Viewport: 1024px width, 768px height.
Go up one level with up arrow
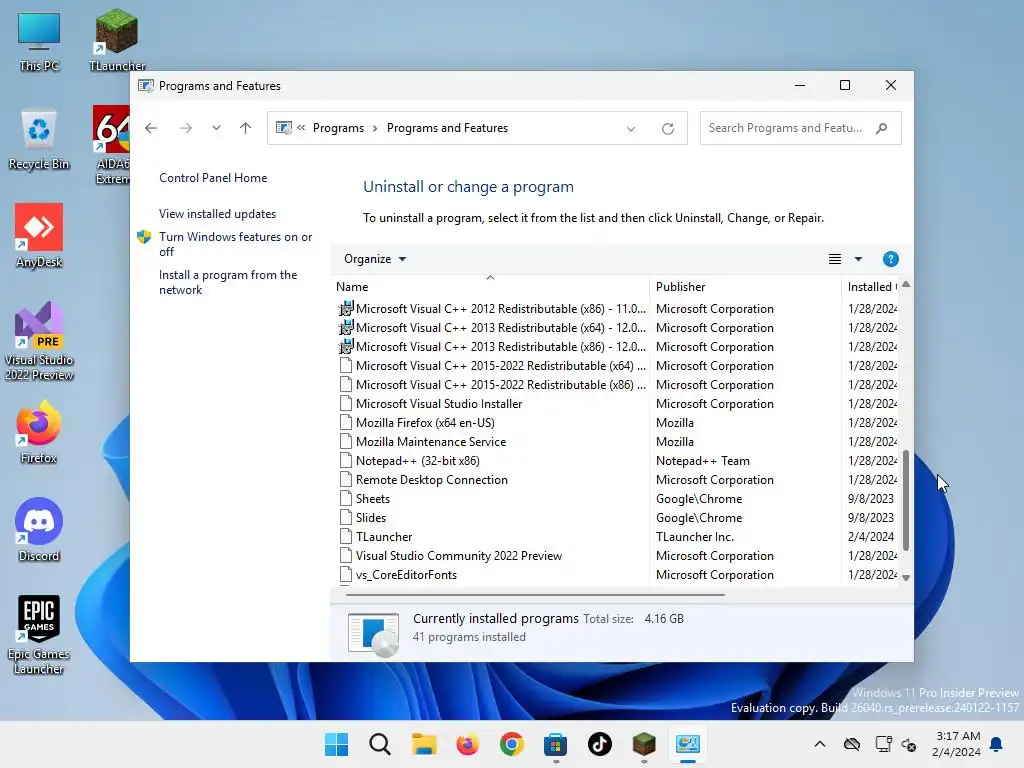(x=246, y=128)
